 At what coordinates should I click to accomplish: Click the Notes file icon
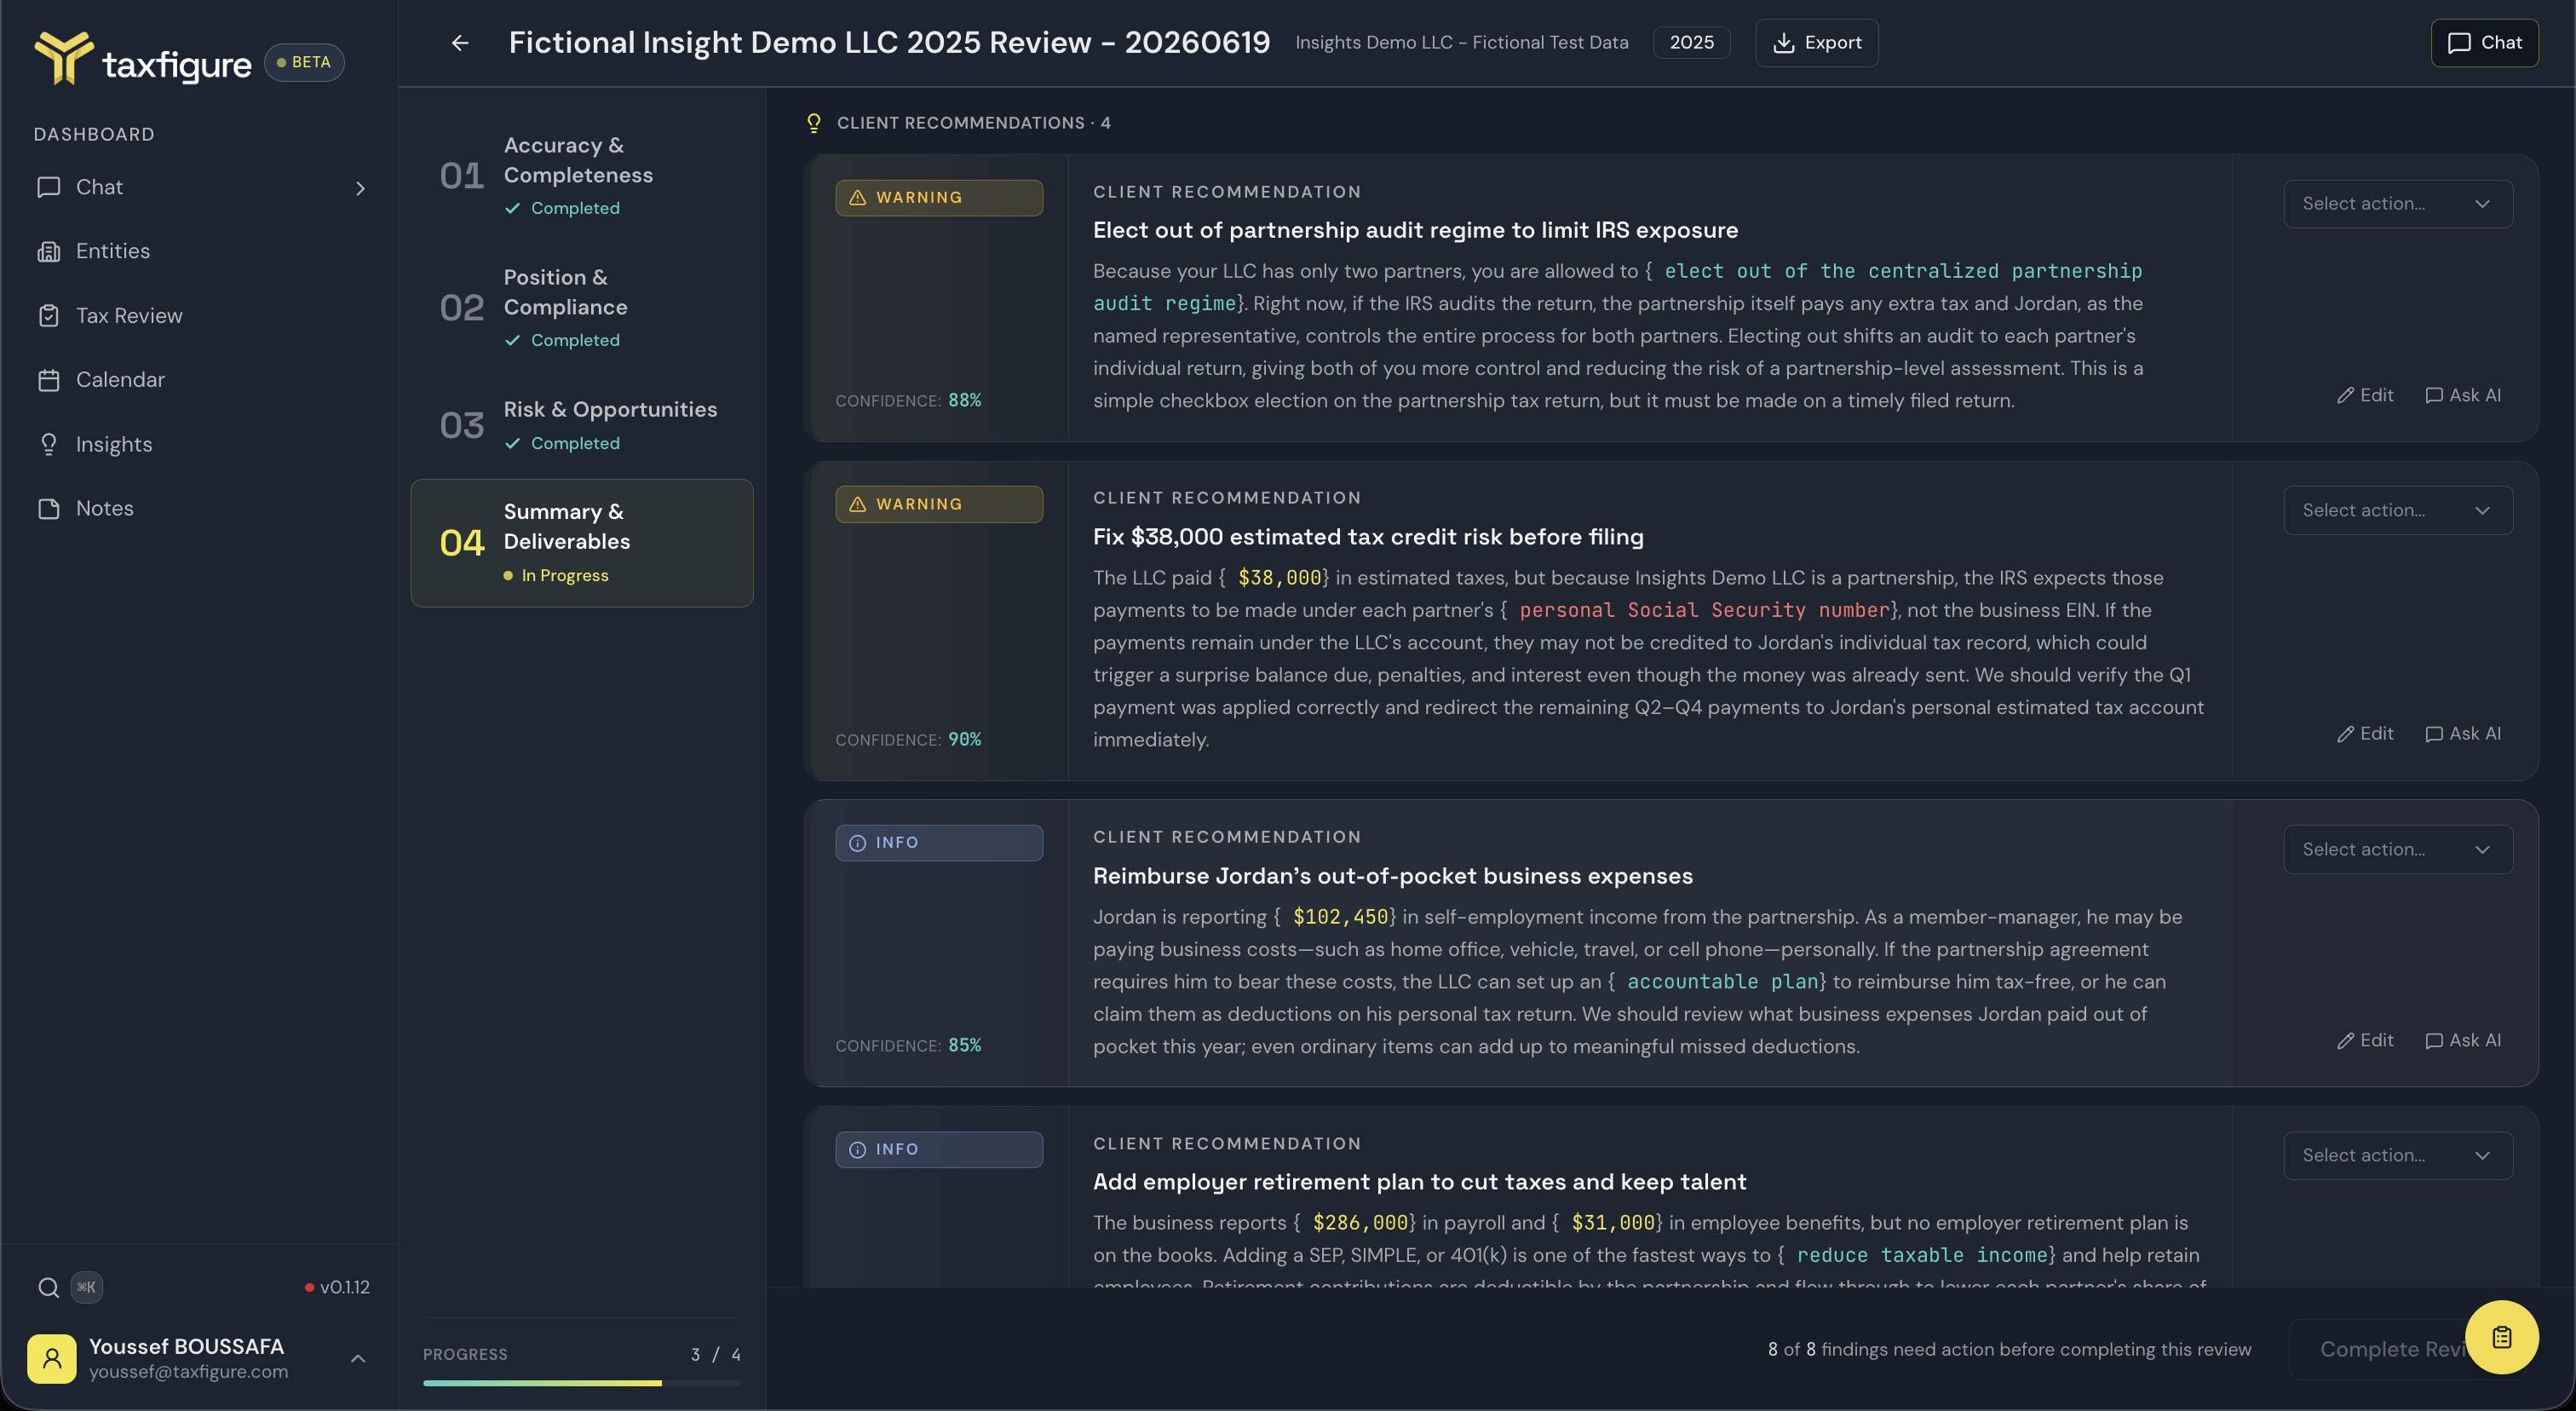pos(48,508)
